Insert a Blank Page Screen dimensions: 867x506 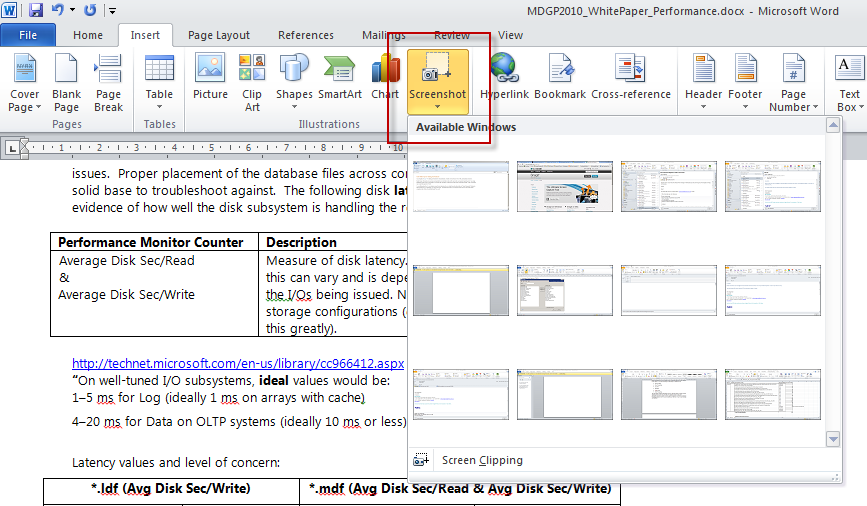pyautogui.click(x=66, y=82)
